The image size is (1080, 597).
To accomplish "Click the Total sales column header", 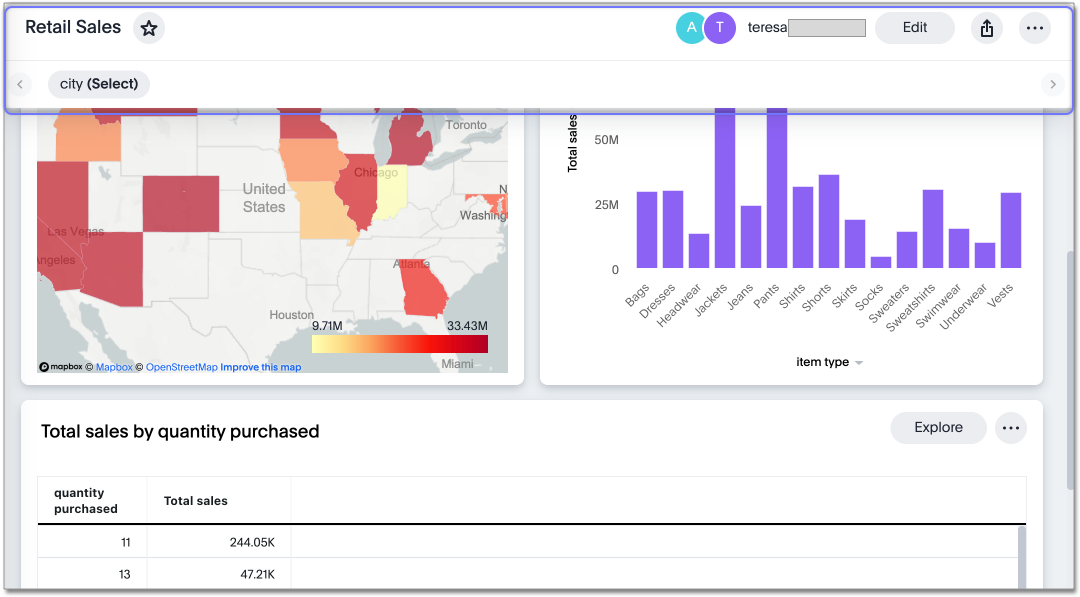I will pos(196,501).
